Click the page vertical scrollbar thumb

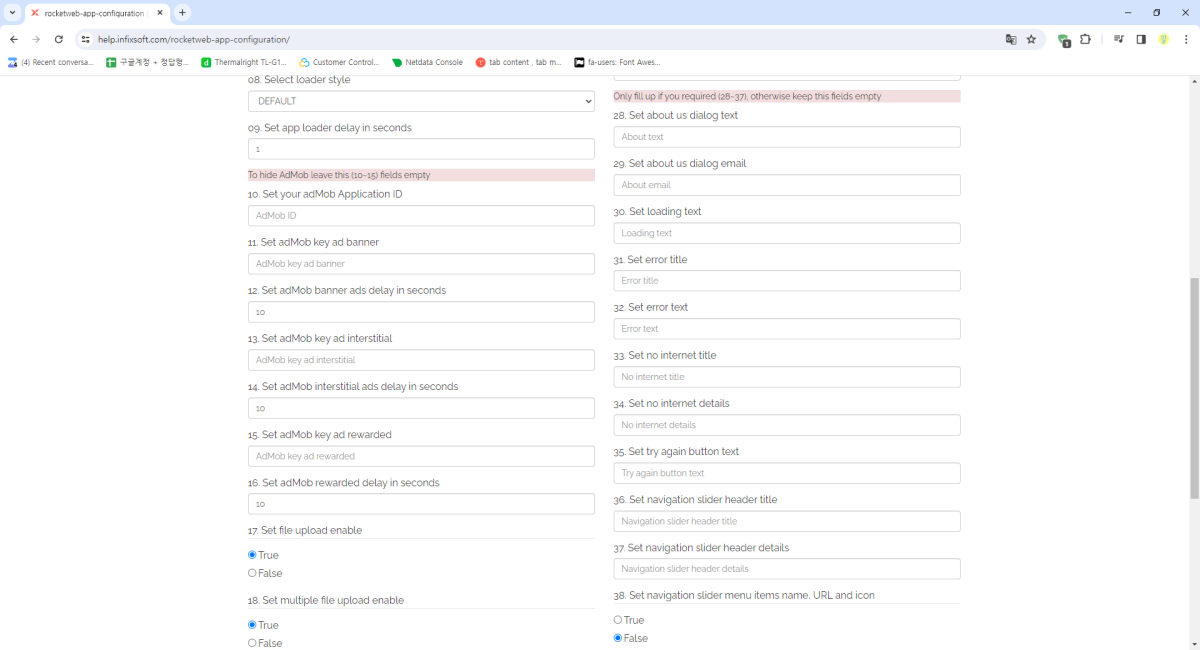coord(1194,388)
